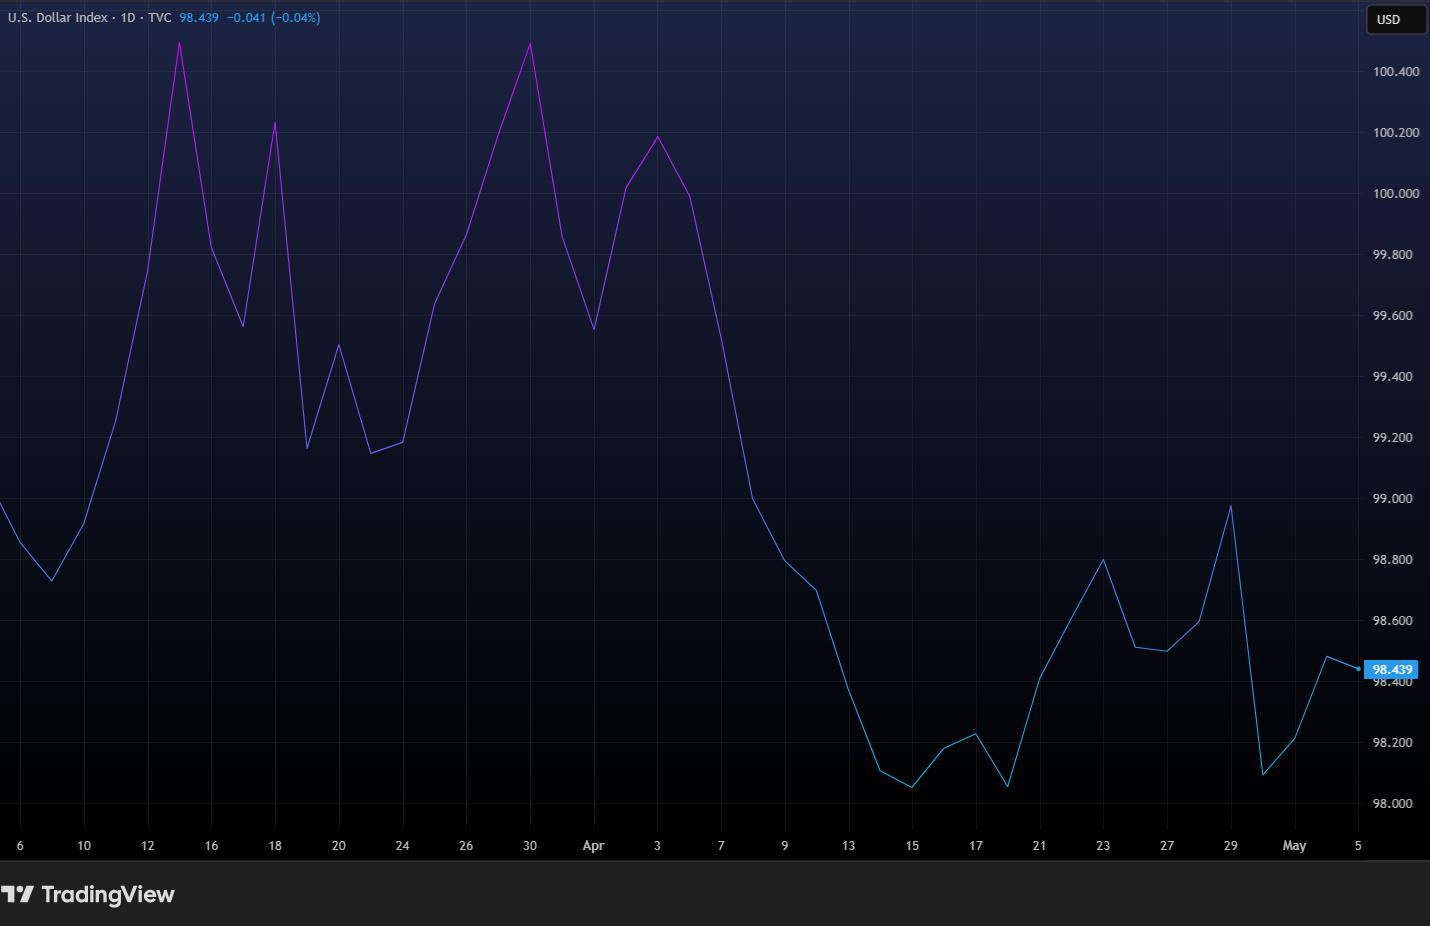1430x926 pixels.
Task: Click the May label on time axis
Action: click(x=1294, y=846)
